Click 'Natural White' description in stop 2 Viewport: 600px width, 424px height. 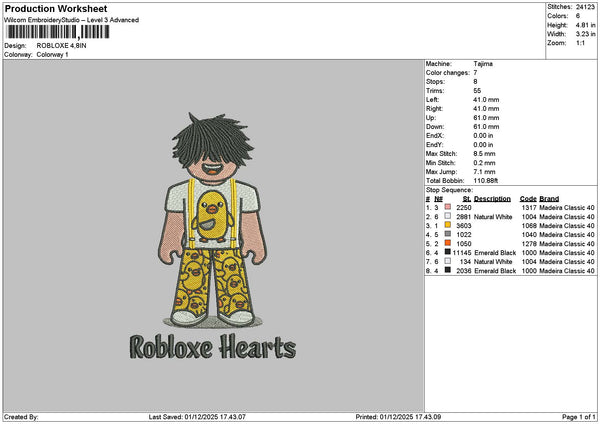(493, 217)
